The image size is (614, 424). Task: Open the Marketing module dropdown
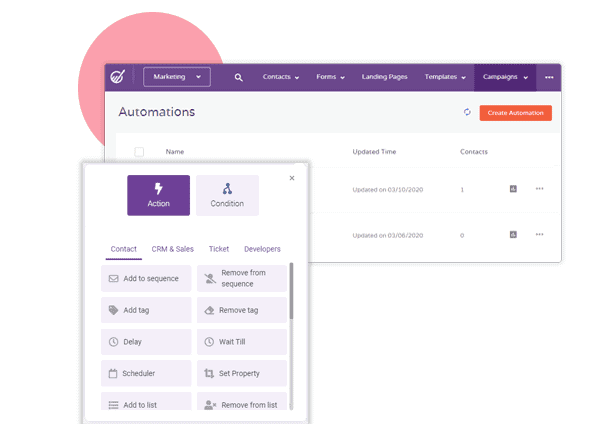(x=177, y=77)
